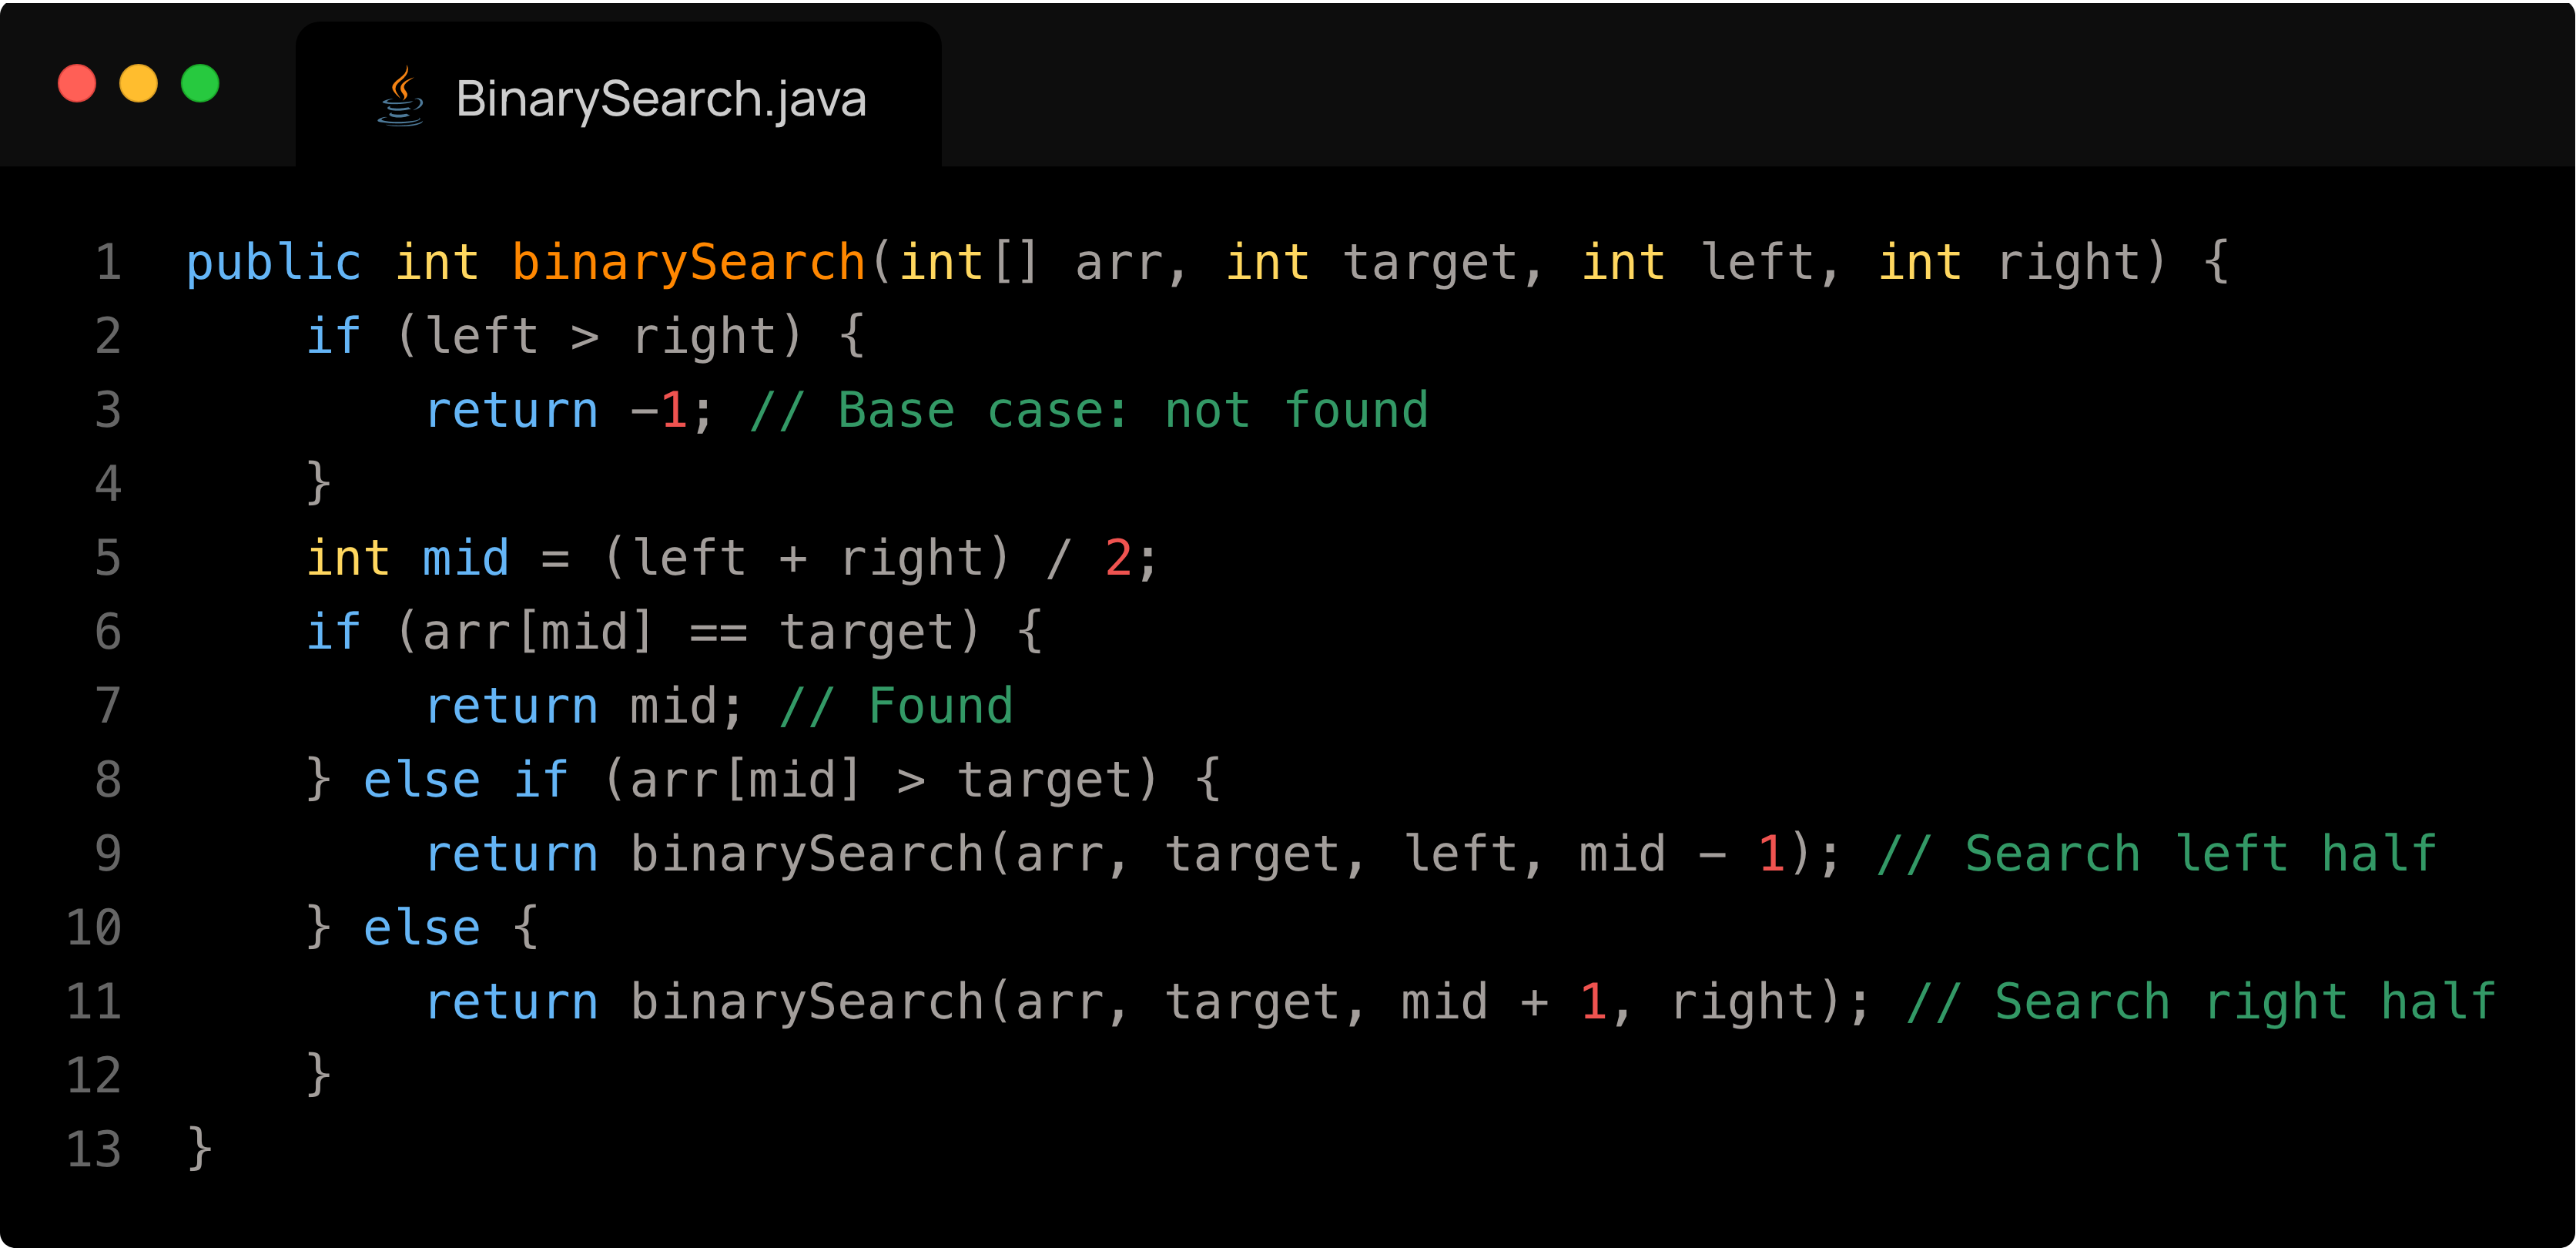This screenshot has height=1248, width=2576.
Task: Click the Java coffee cup icon
Action: (x=401, y=97)
